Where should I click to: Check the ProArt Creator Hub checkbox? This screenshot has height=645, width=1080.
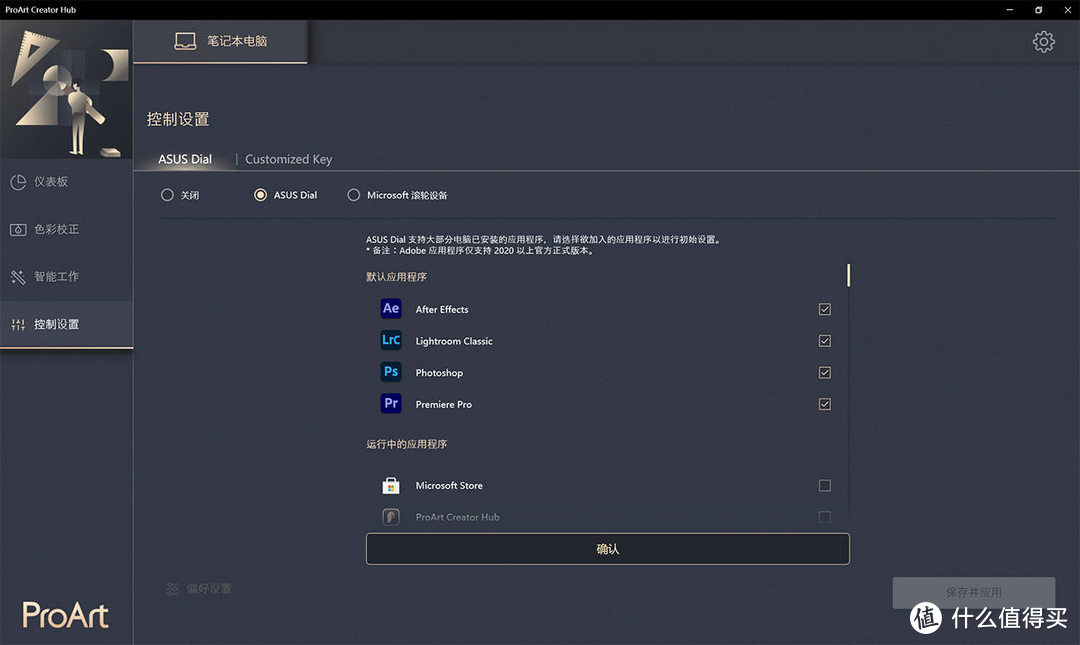(824, 517)
